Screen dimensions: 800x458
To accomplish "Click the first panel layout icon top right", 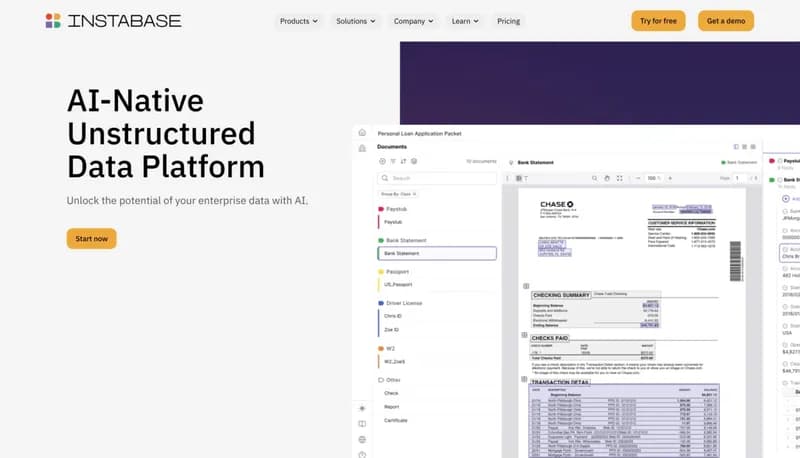I will point(736,147).
